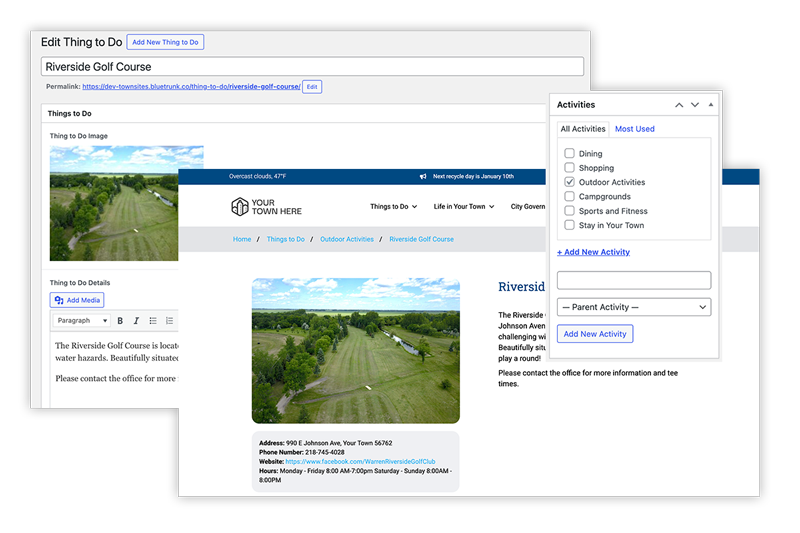
Task: Open the riverside-golf-course permalink URL
Action: click(x=191, y=87)
